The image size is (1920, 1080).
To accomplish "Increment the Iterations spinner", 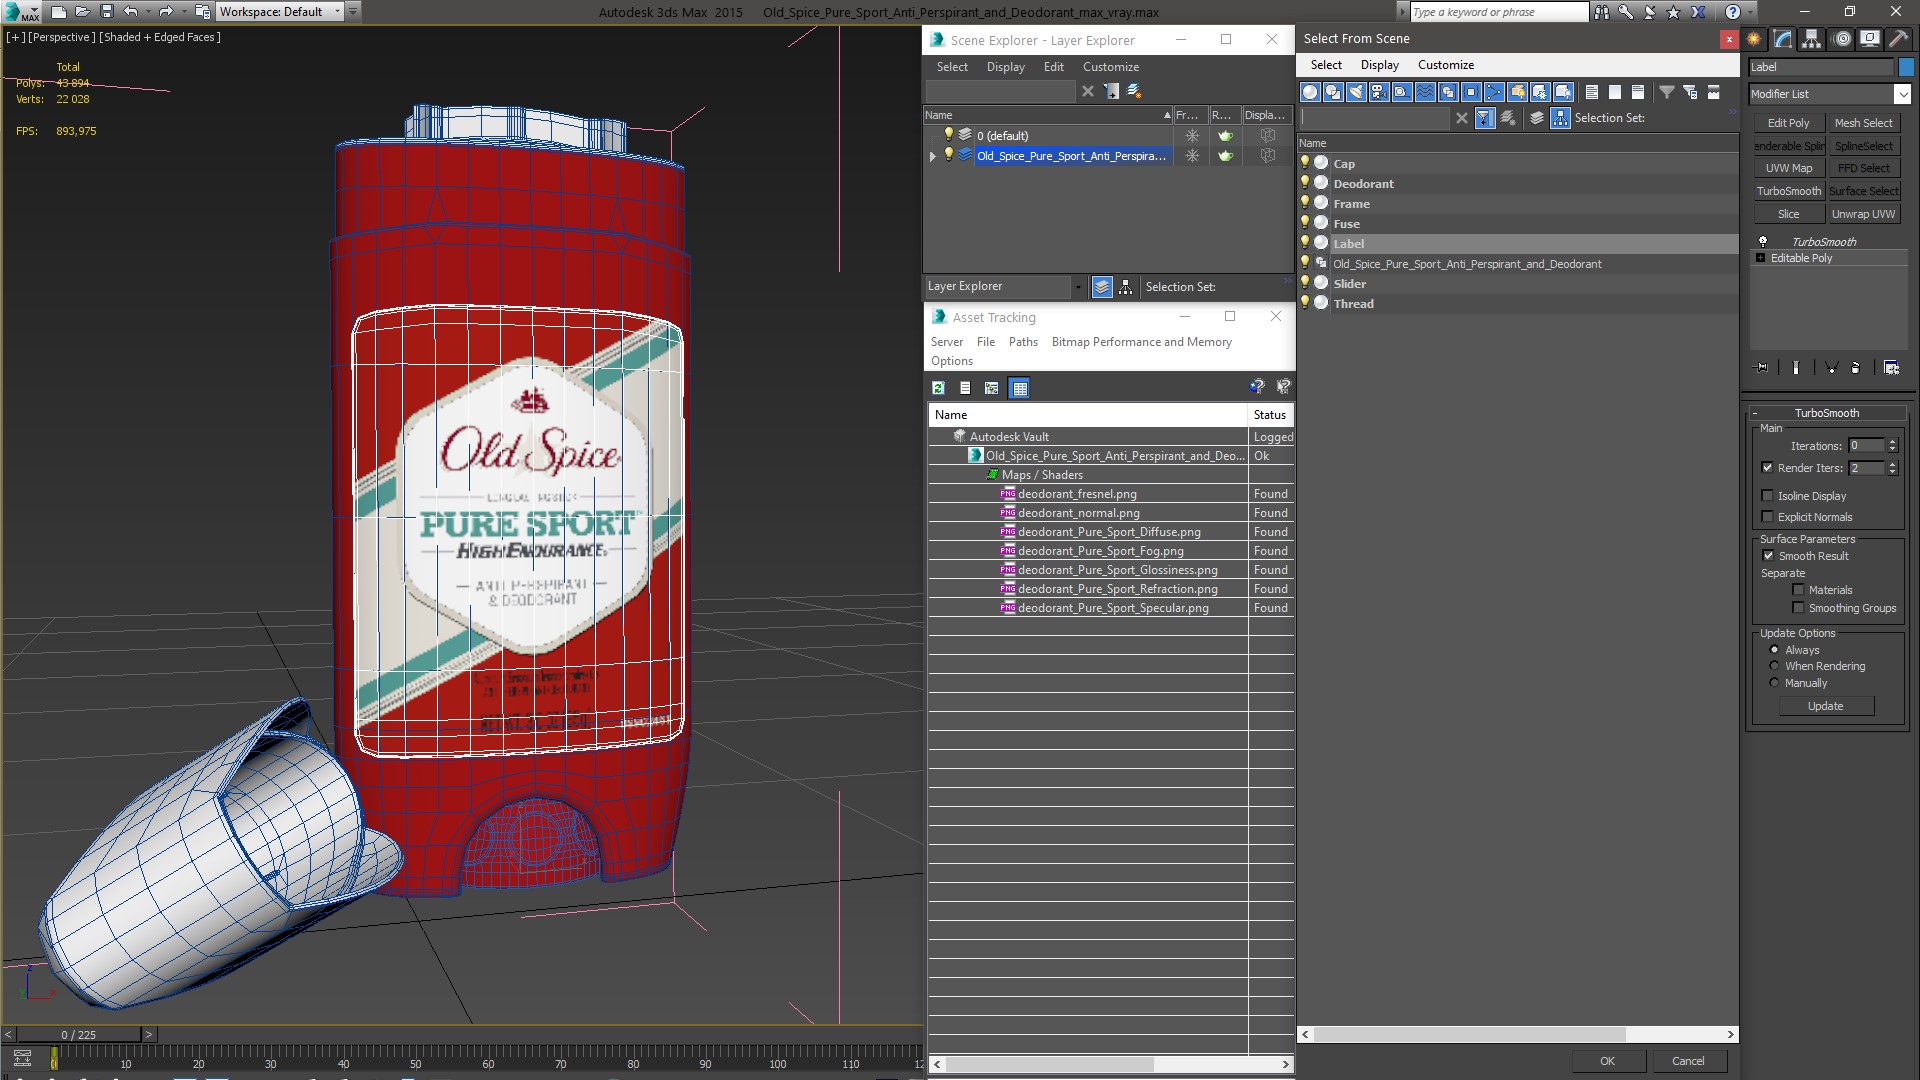I will [1892, 442].
